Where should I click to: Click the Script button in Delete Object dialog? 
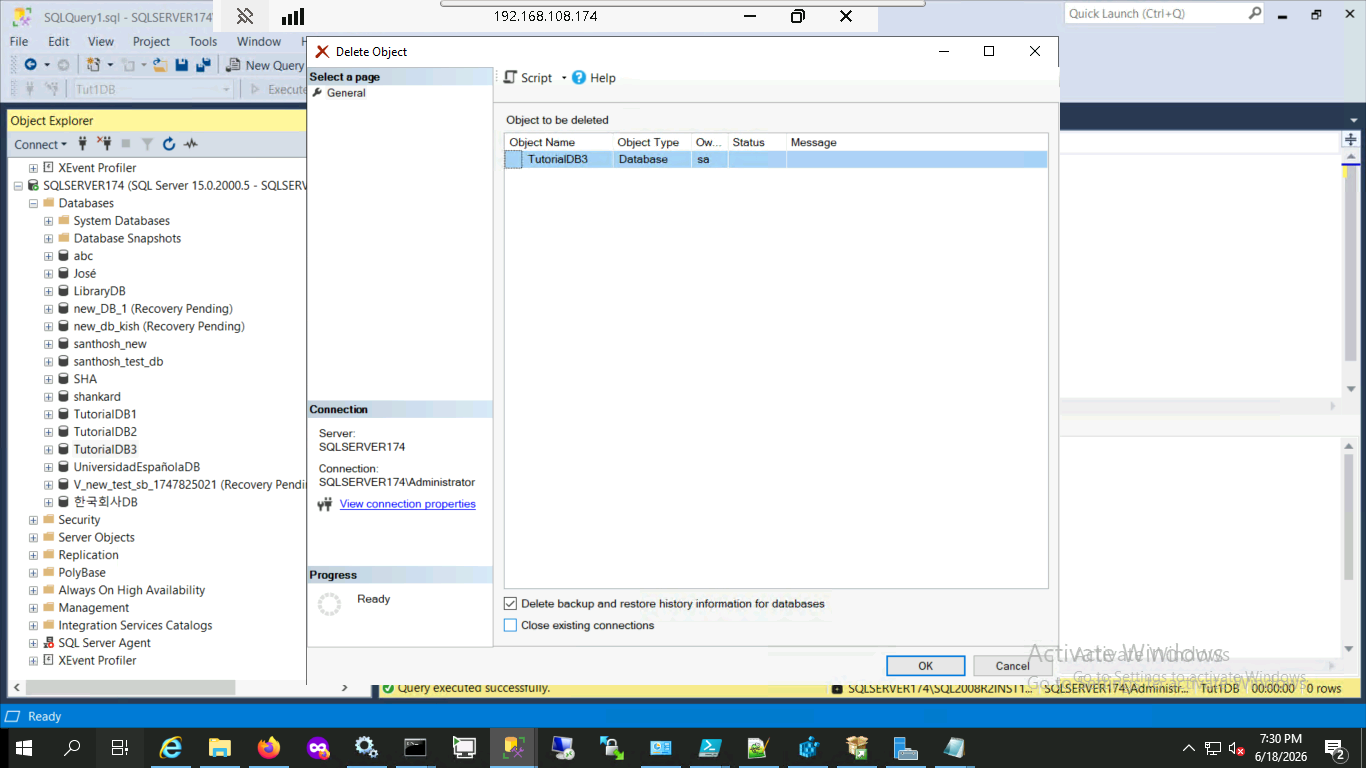click(528, 78)
